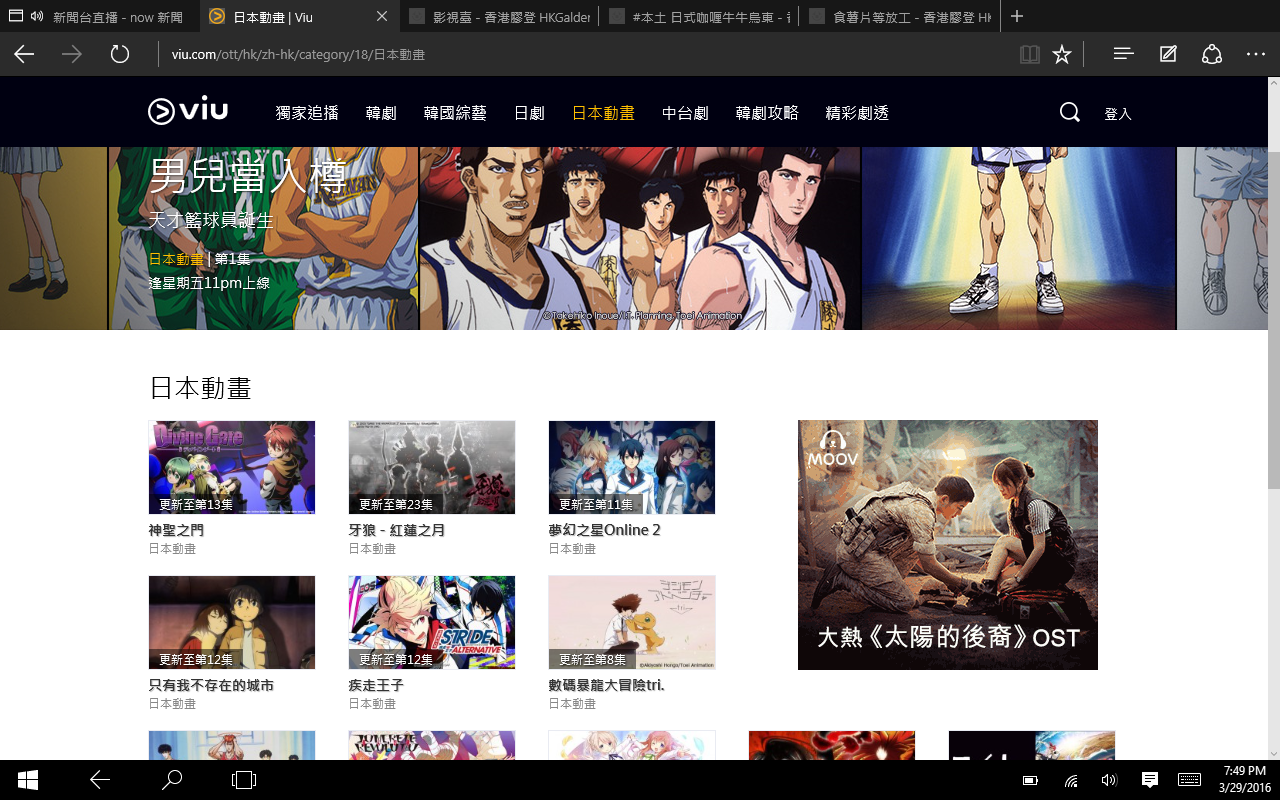Image resolution: width=1280 pixels, height=800 pixels.
Task: Click the MOOV 太陽的後裔 OST advertisement
Action: point(947,545)
